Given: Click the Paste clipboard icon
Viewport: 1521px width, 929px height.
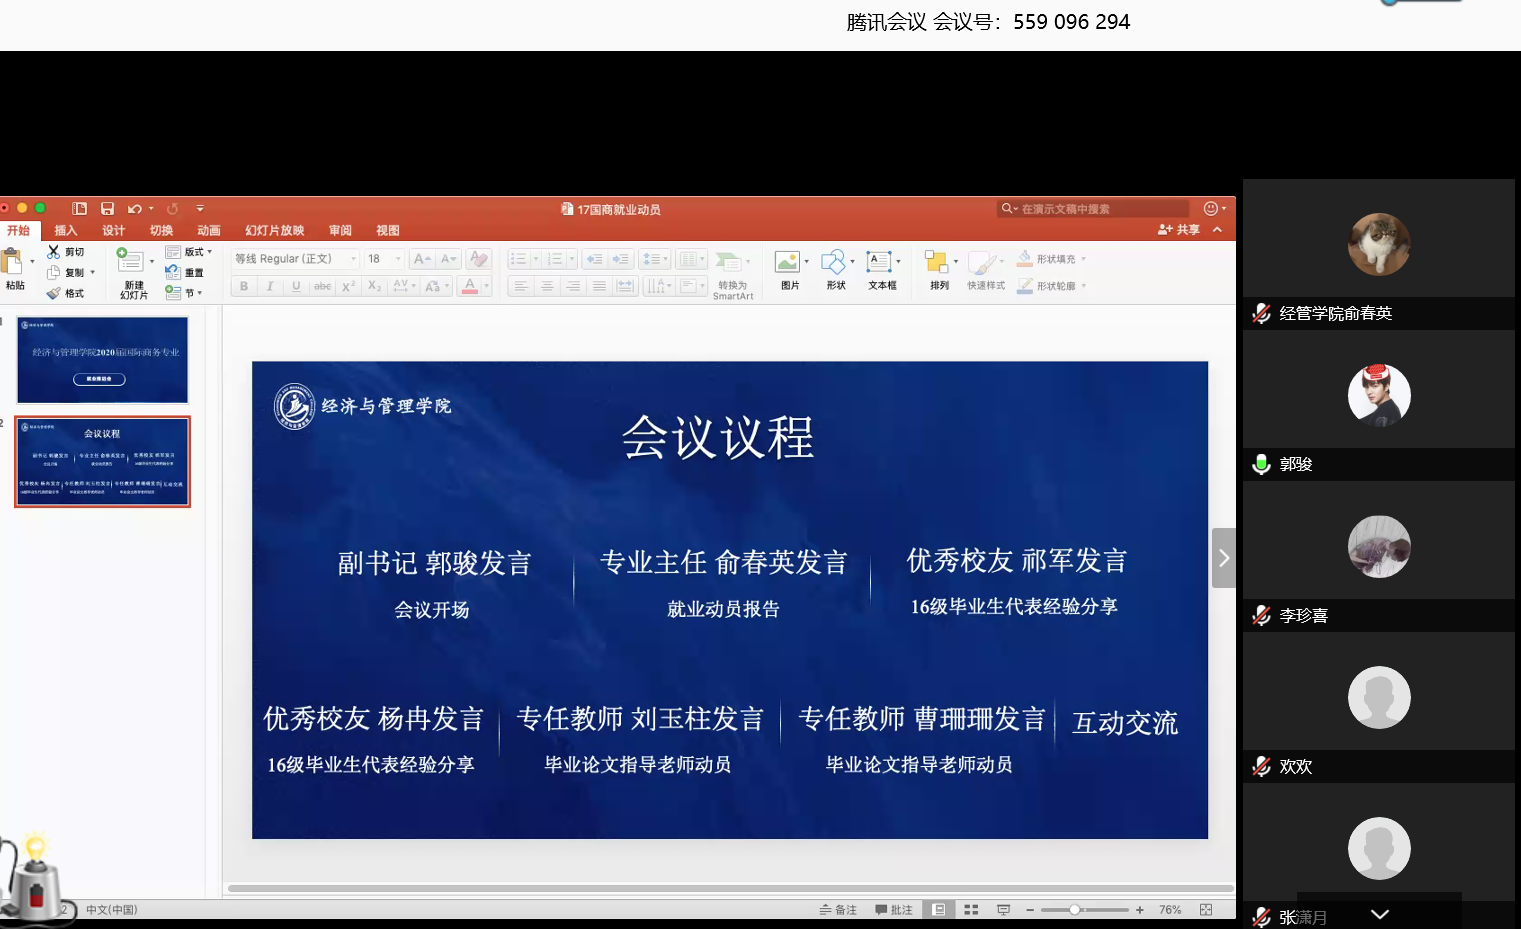Looking at the screenshot, I should [x=13, y=263].
